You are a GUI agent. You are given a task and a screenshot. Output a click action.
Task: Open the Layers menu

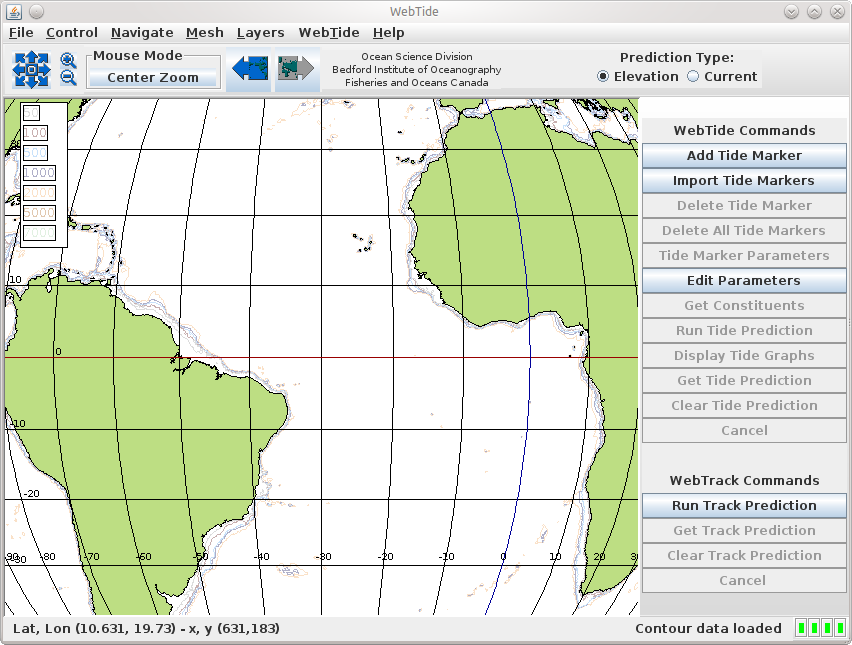click(260, 33)
